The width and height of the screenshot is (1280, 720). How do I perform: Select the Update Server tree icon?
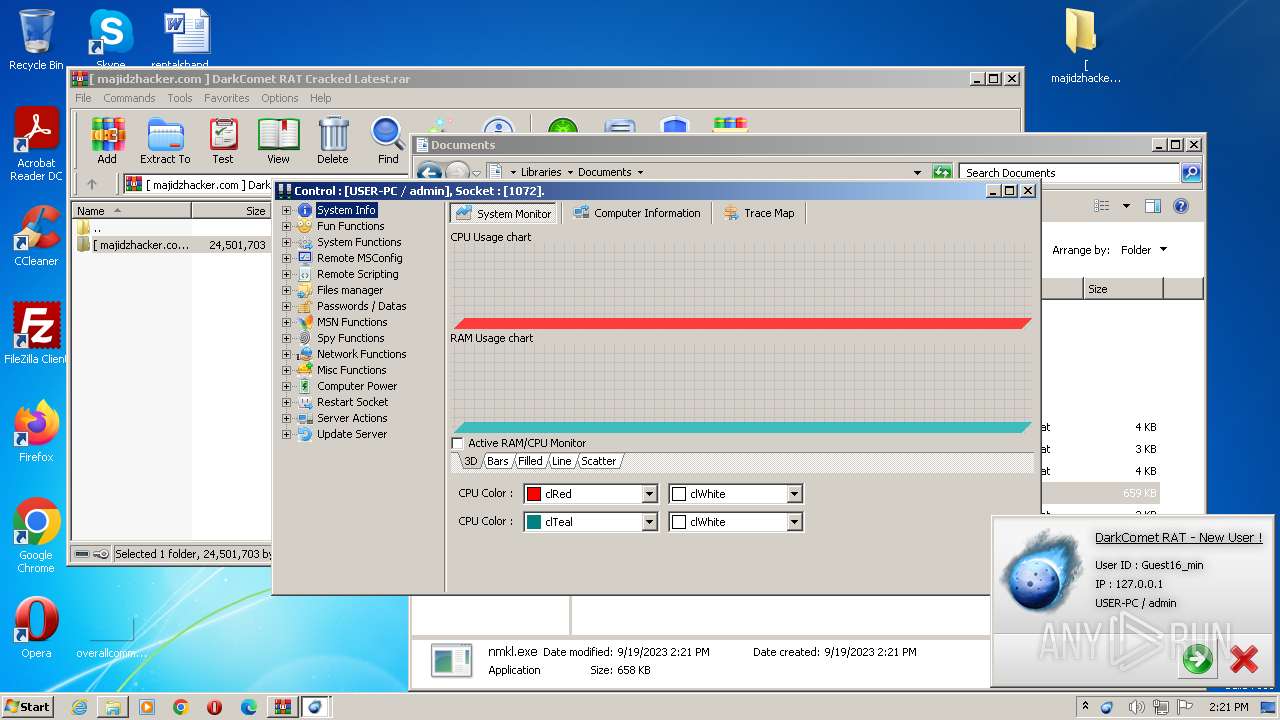pos(305,434)
